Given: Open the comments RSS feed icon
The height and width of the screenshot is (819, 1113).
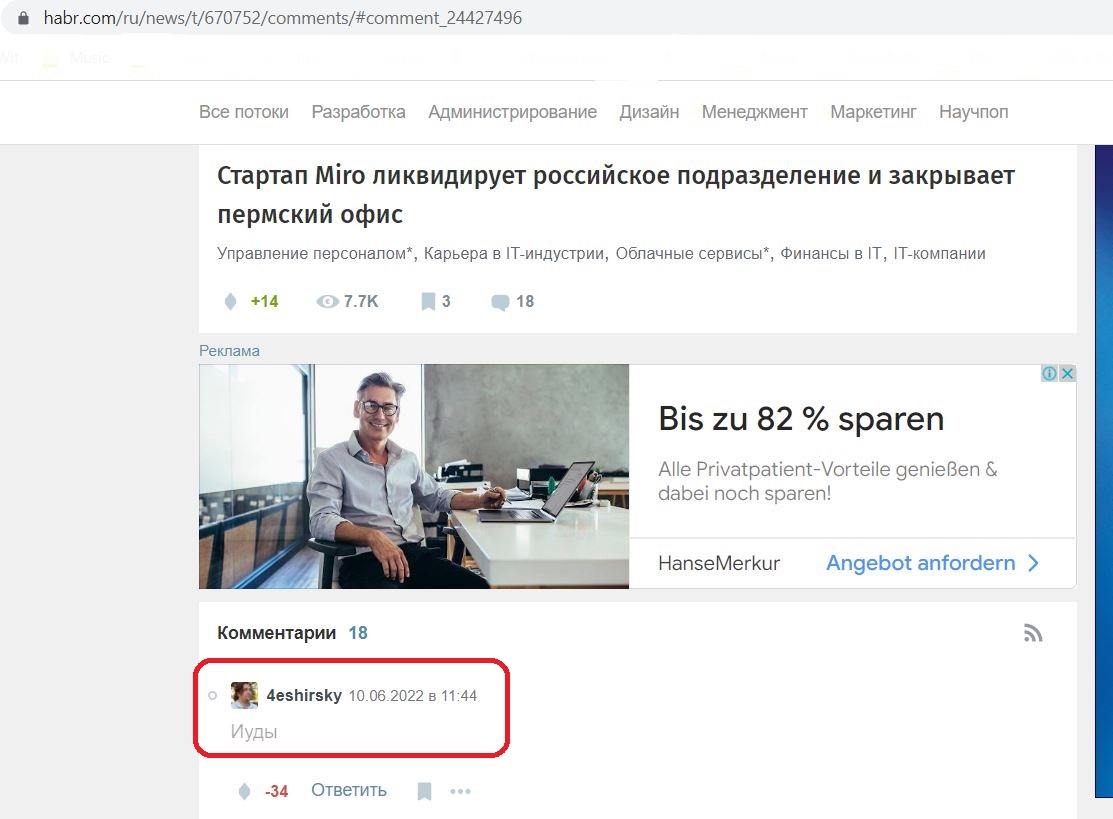Looking at the screenshot, I should 1033,633.
